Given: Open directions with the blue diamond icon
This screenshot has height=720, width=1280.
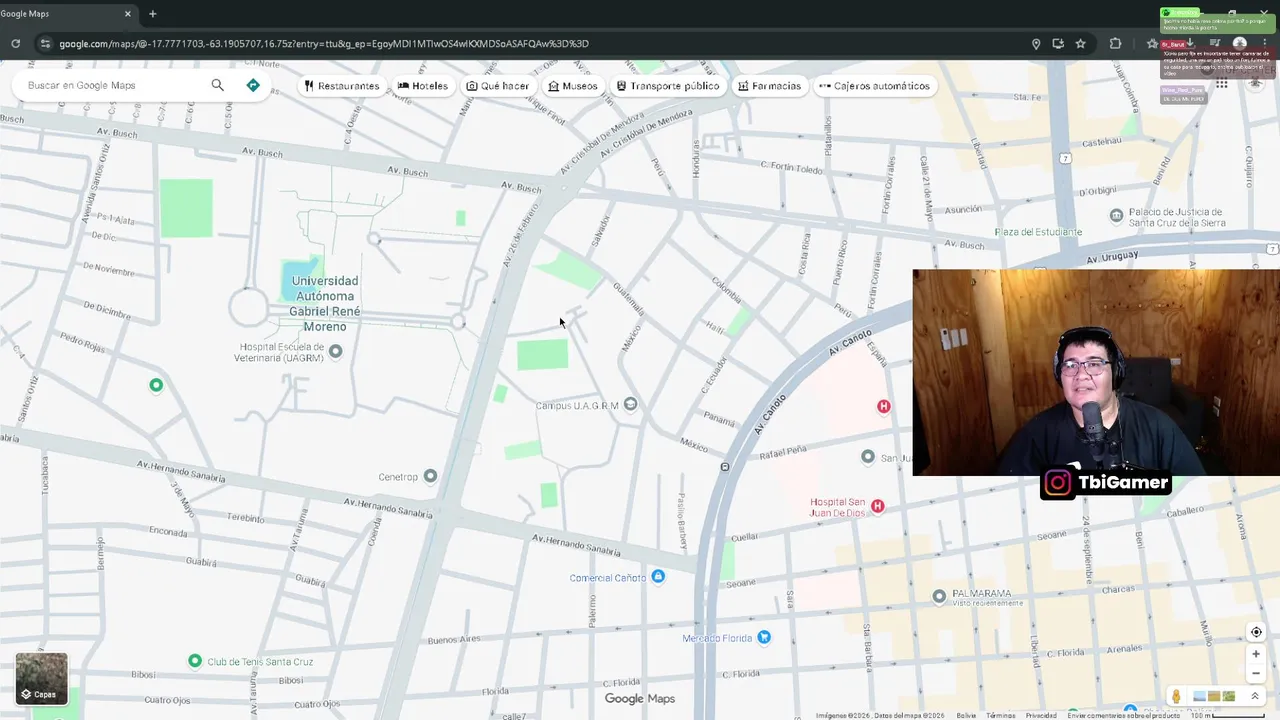Looking at the screenshot, I should (253, 85).
